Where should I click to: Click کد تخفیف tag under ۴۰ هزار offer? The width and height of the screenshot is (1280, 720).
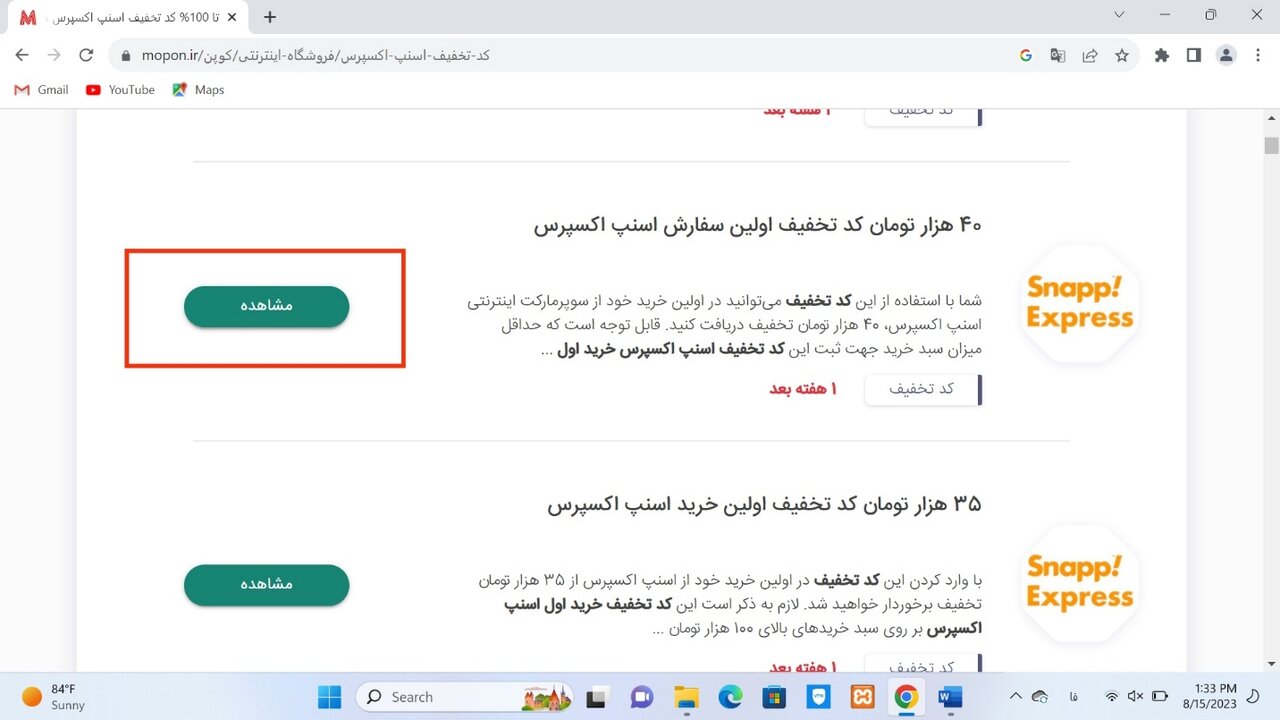pos(923,389)
